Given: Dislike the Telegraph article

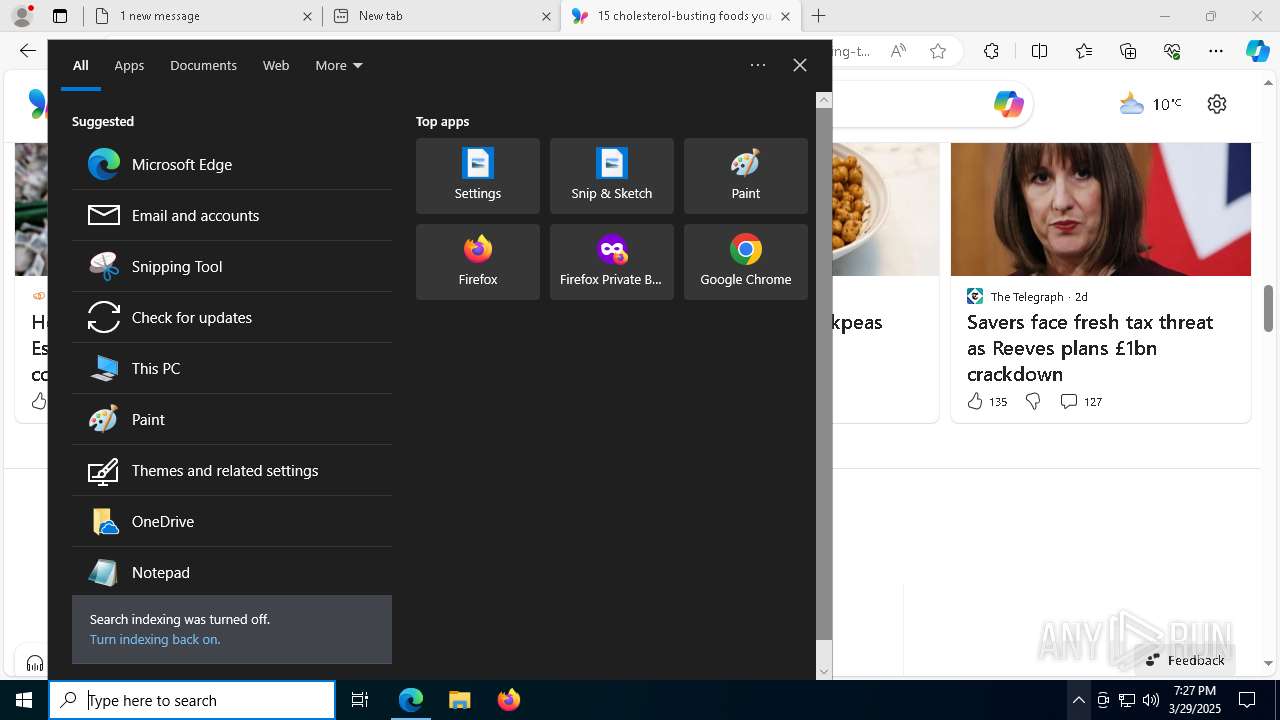Looking at the screenshot, I should coord(1033,401).
